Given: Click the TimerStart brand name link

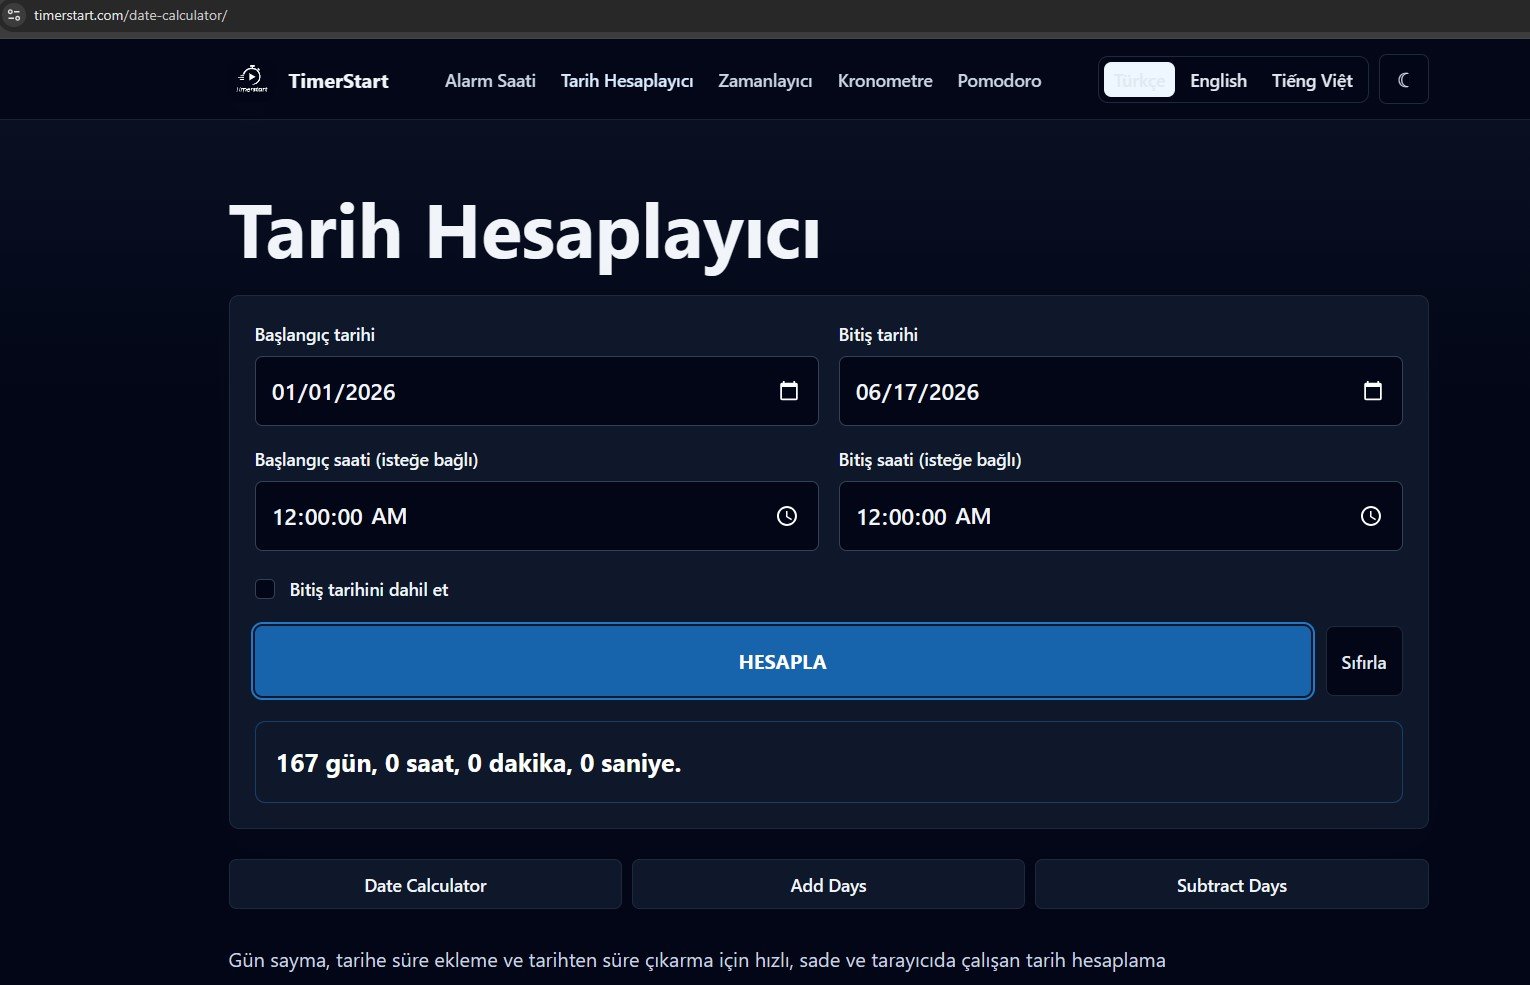Looking at the screenshot, I should 338,81.
